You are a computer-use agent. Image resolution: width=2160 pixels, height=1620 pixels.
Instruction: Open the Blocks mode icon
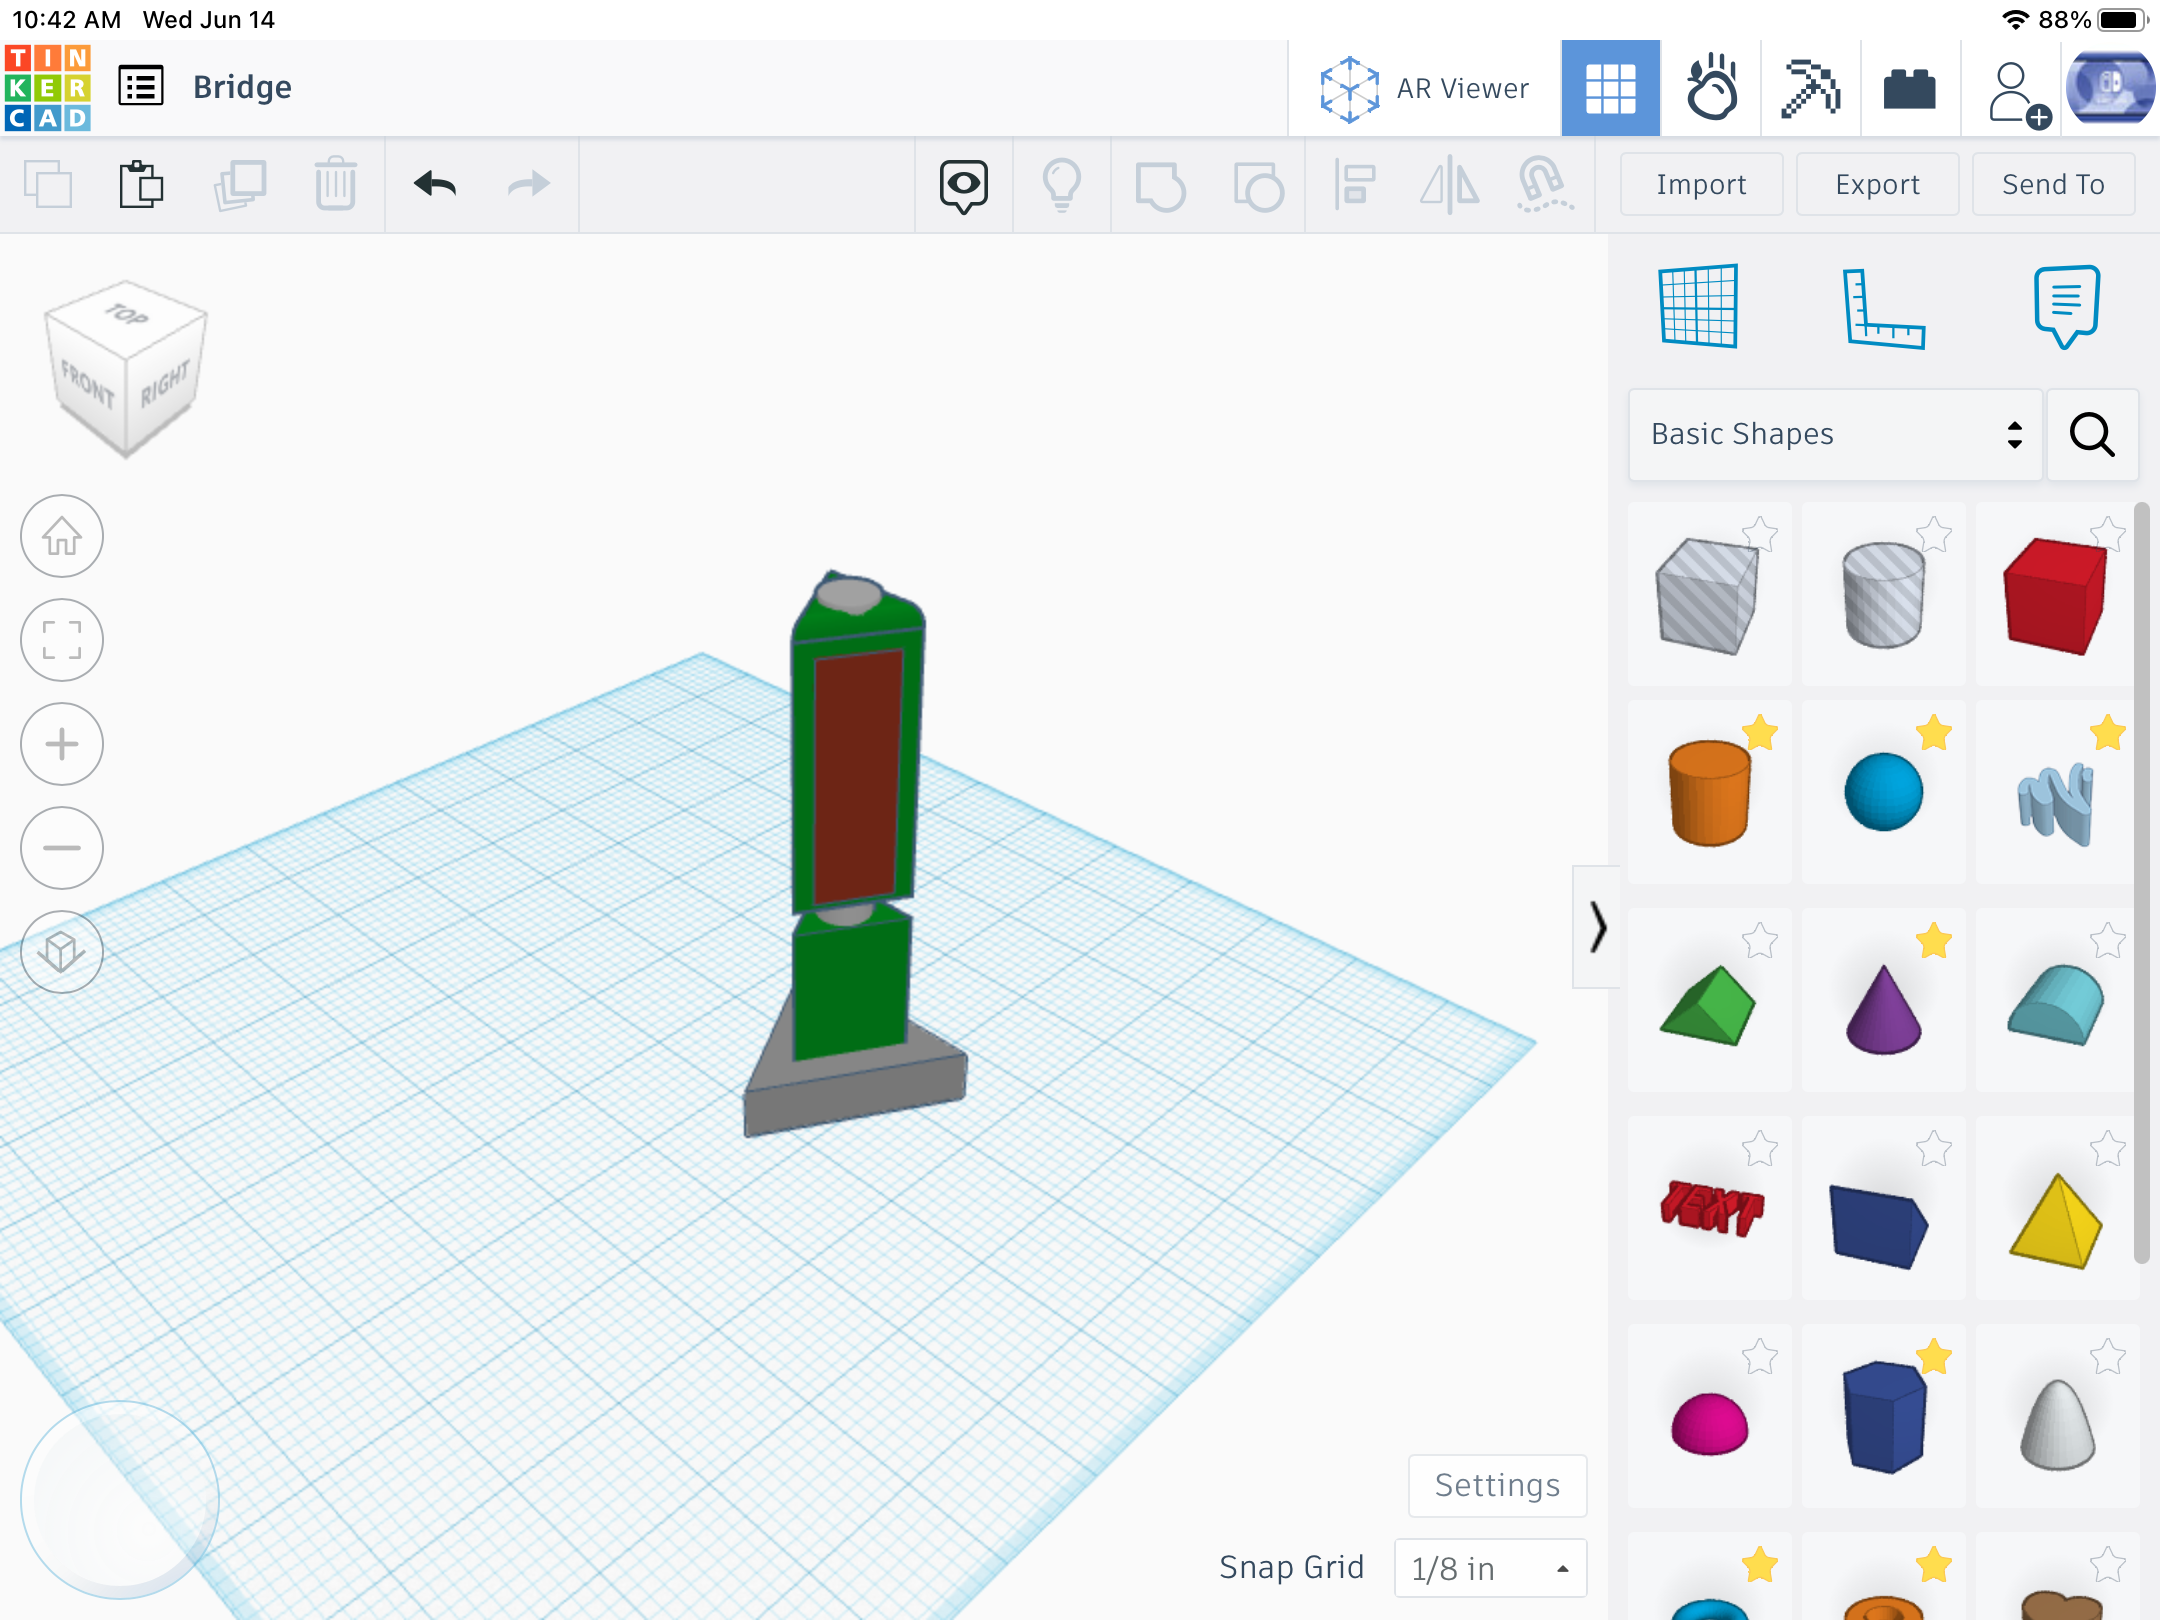1810,88
